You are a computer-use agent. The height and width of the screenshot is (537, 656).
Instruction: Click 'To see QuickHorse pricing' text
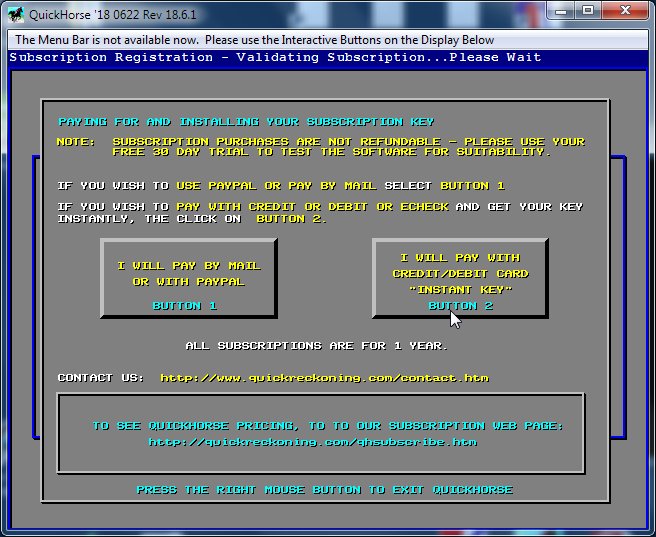[x=328, y=426]
